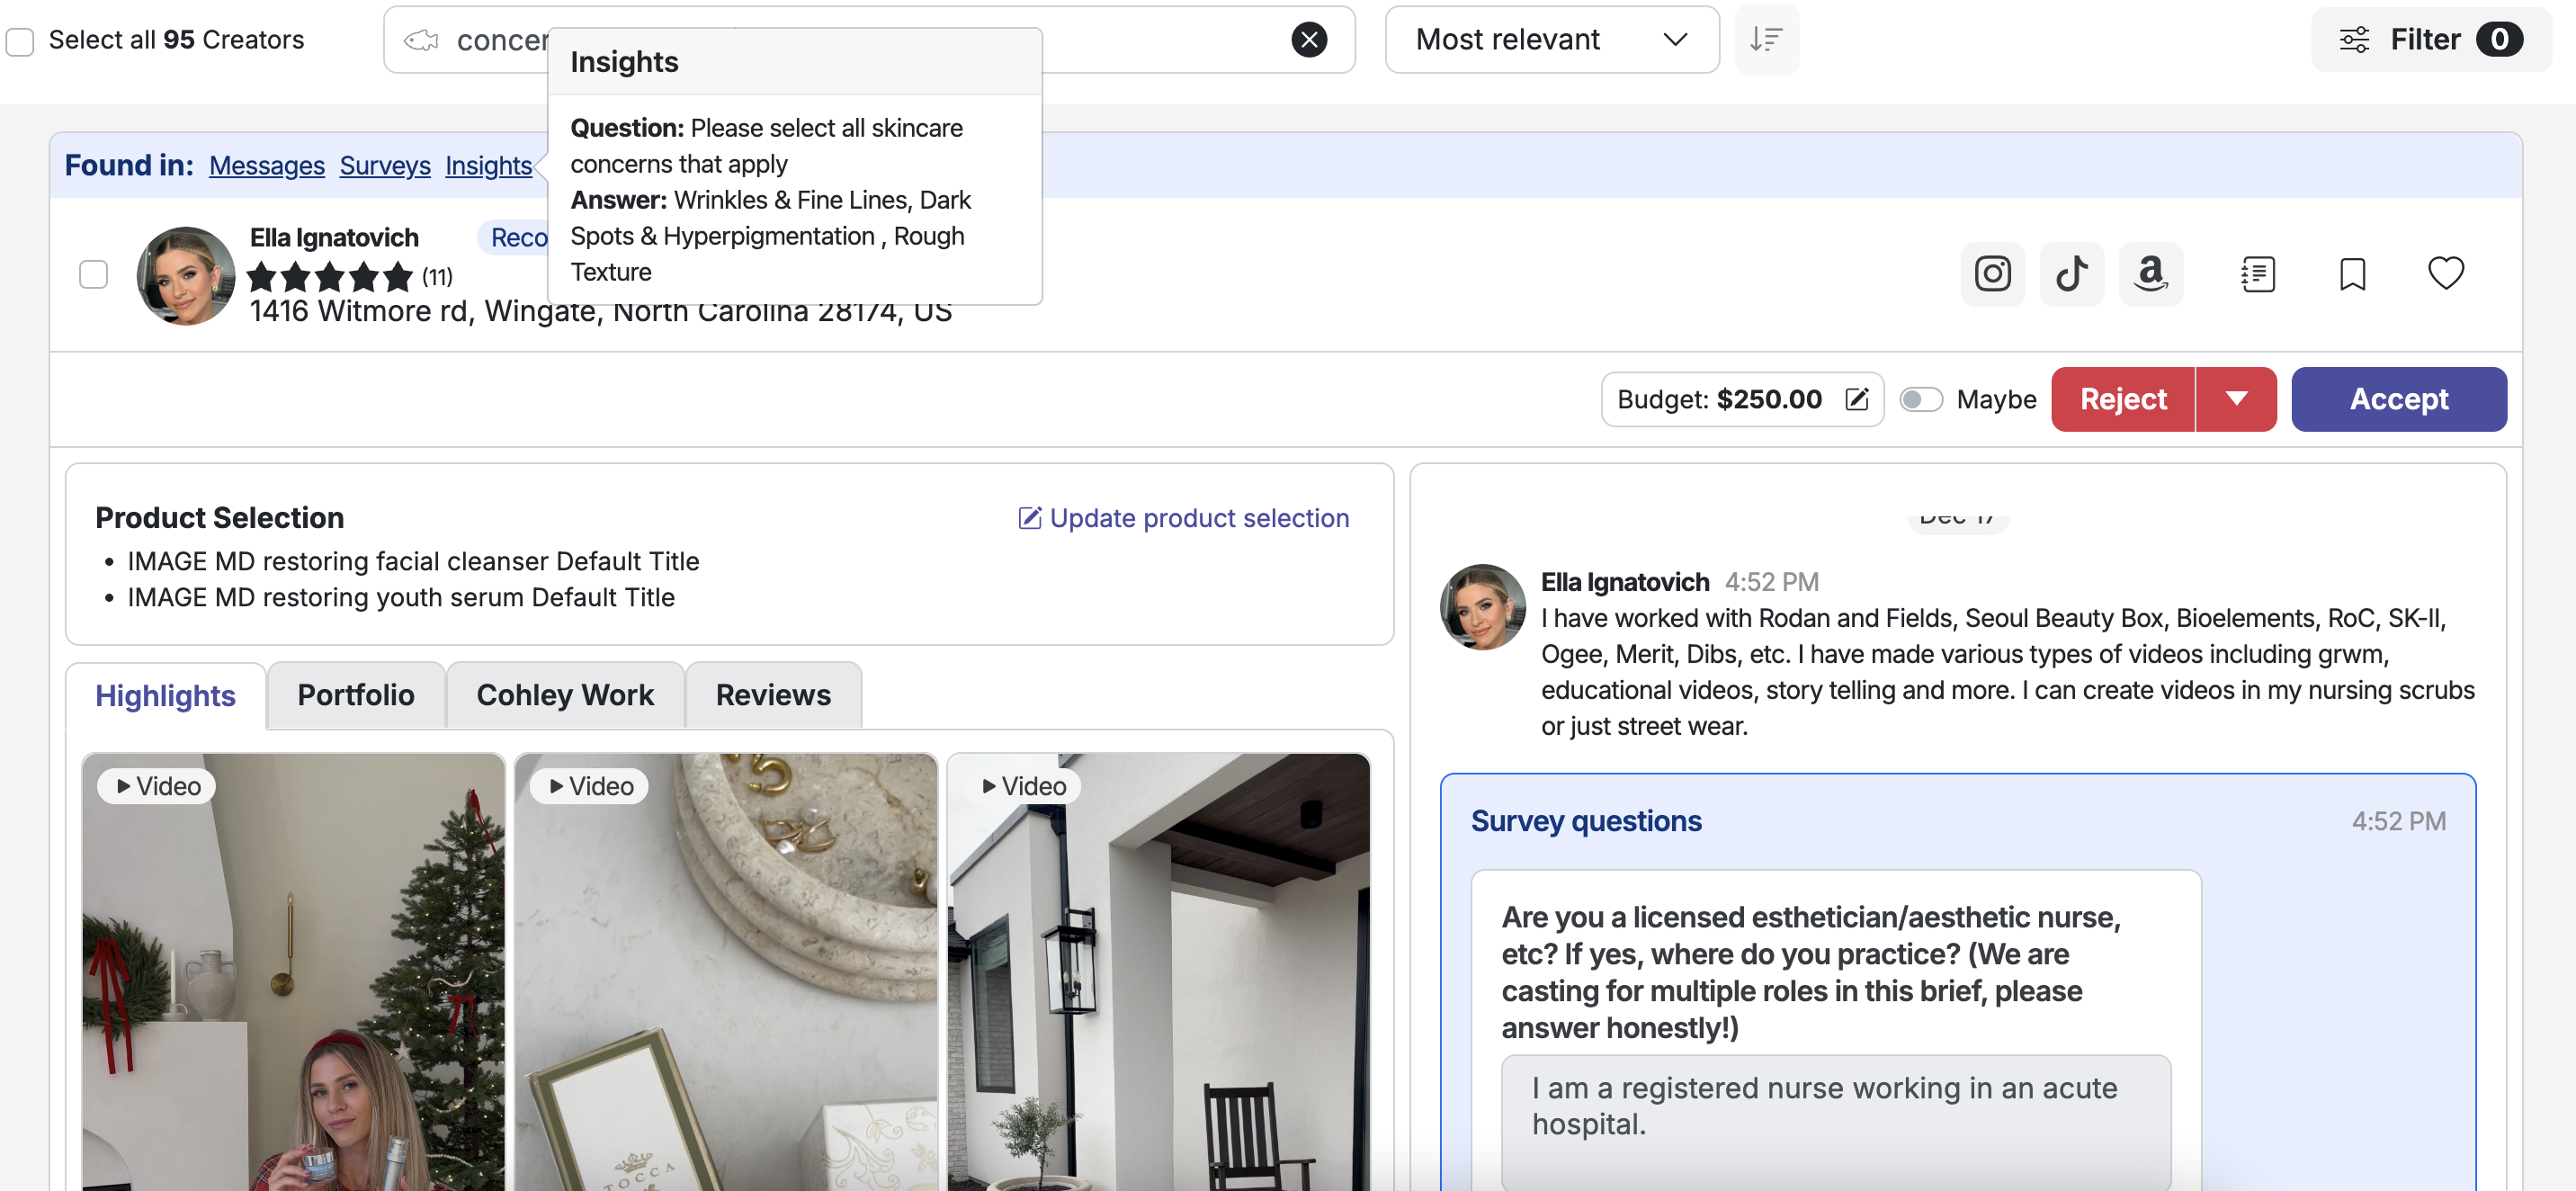Open Ella's Instagram profile icon
Viewport: 2576px width, 1191px height.
pos(1992,274)
